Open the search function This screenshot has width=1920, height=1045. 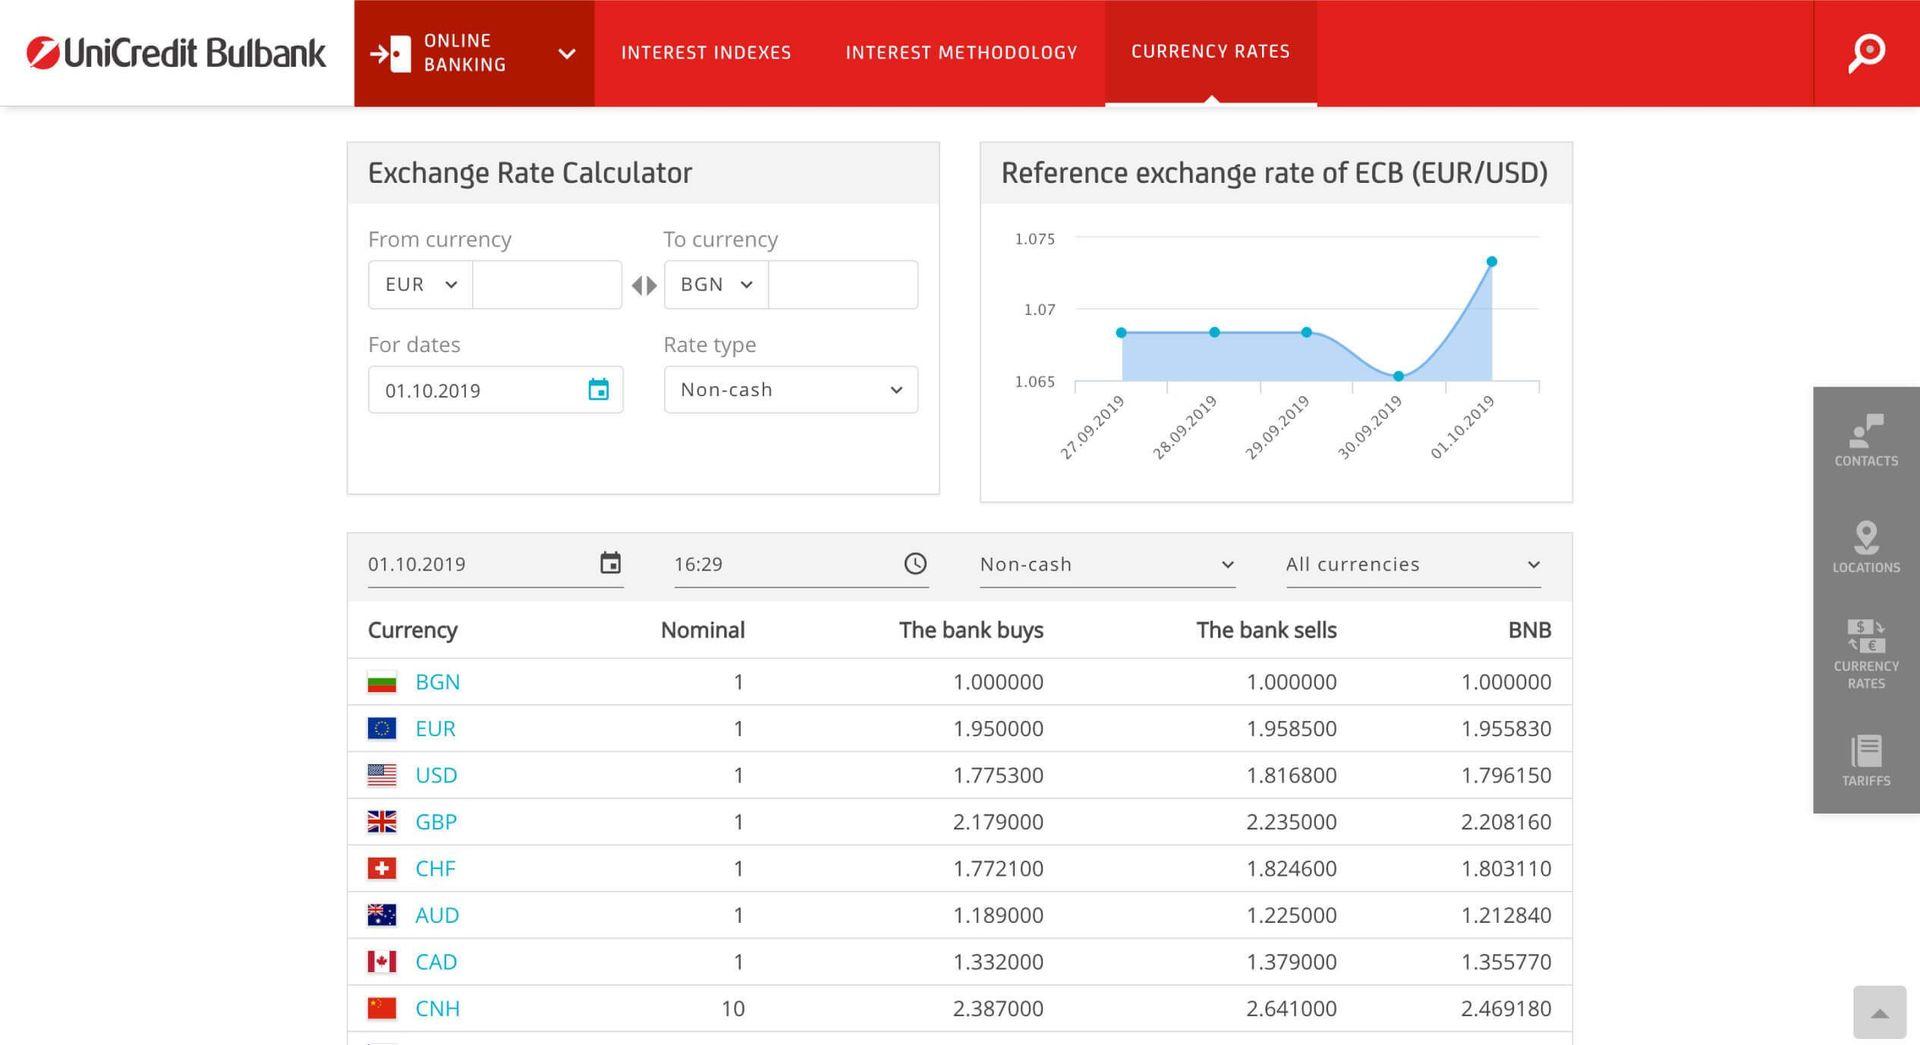(x=1866, y=54)
